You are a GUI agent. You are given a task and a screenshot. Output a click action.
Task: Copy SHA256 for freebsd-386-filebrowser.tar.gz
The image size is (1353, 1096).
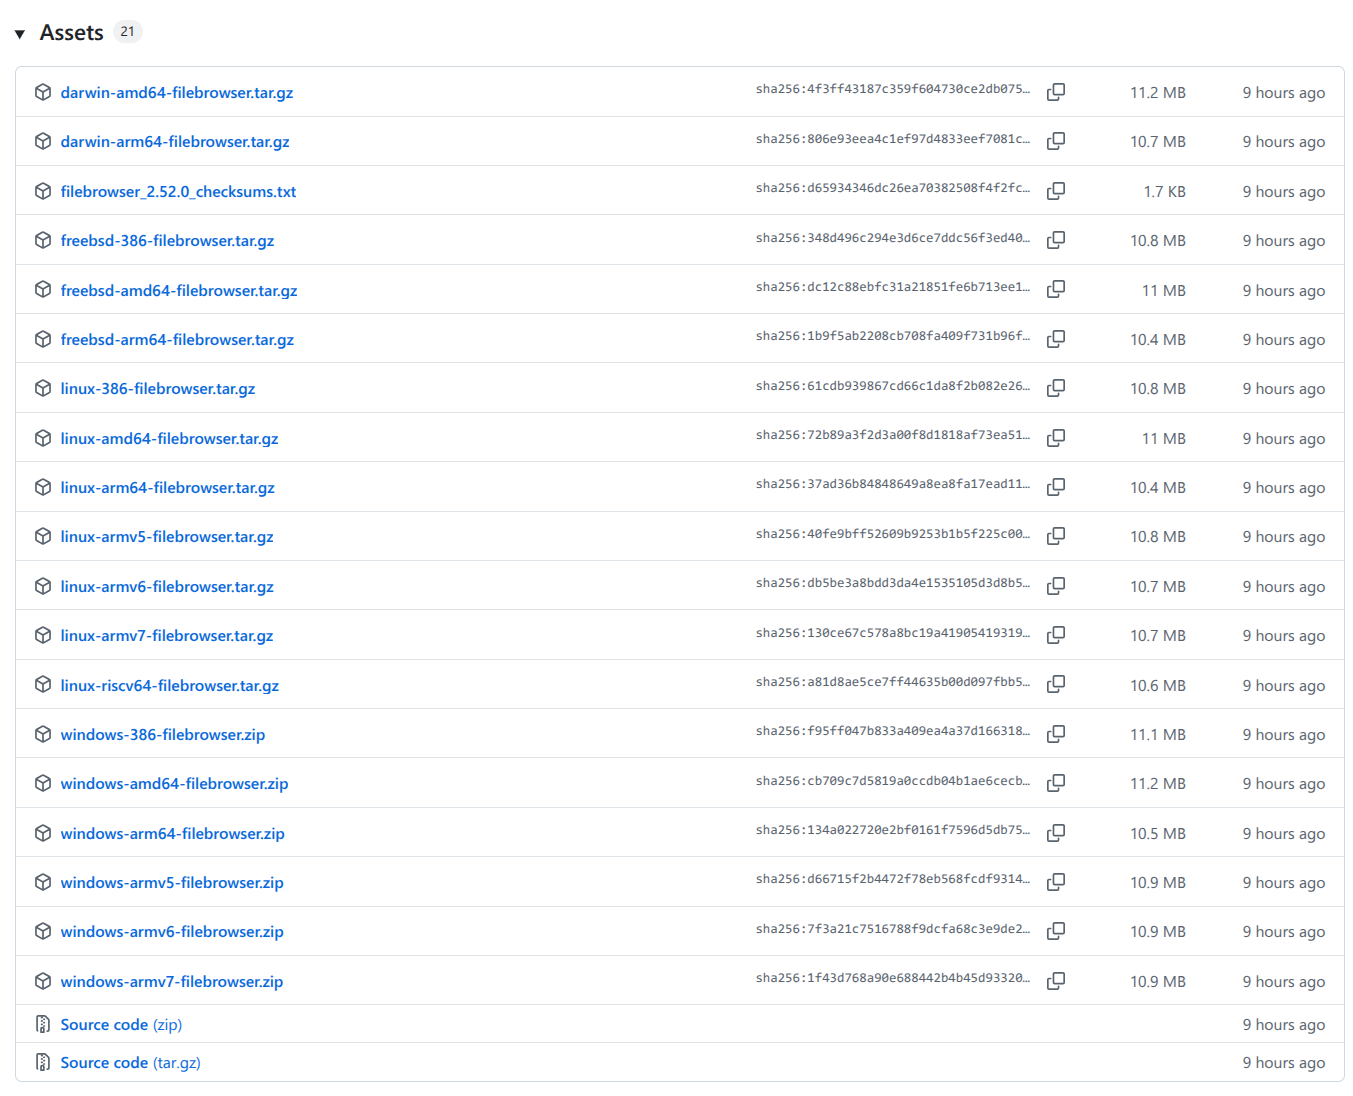coord(1055,240)
